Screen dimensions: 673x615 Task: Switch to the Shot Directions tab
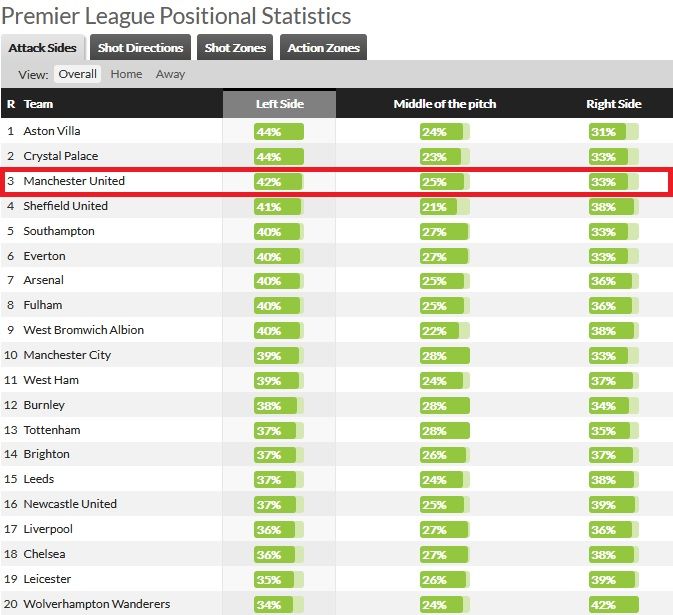[x=141, y=47]
